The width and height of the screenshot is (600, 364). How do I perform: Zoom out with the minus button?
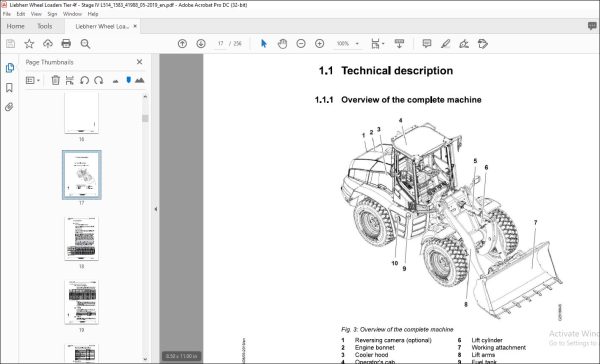[x=301, y=44]
